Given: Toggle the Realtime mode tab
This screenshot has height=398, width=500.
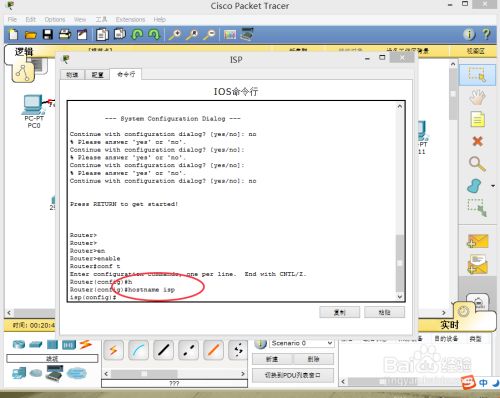Looking at the screenshot, I should [449, 324].
